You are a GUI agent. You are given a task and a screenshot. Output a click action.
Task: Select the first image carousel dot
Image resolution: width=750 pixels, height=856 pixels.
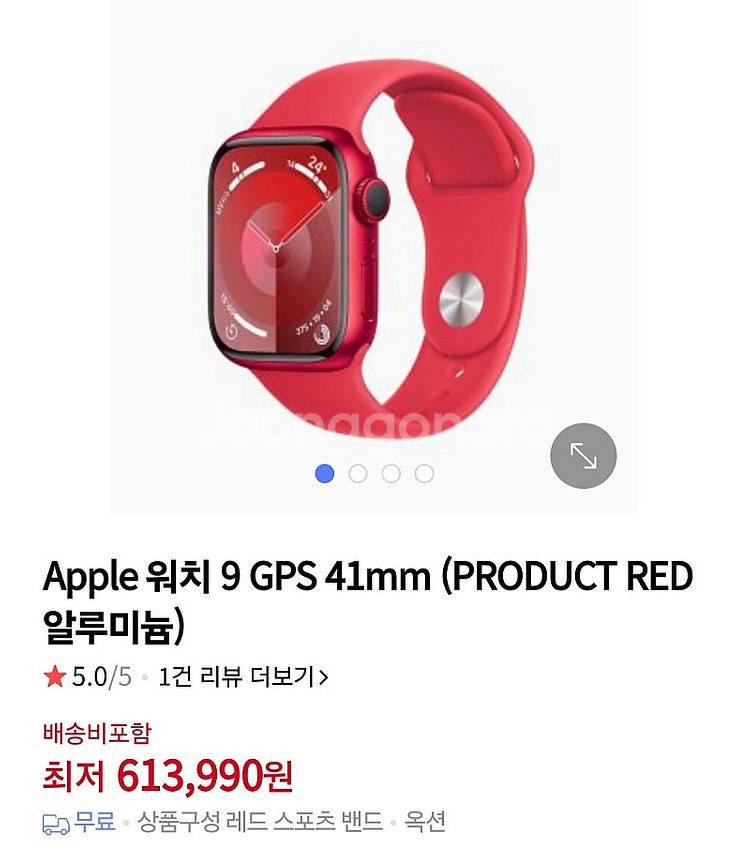(325, 473)
